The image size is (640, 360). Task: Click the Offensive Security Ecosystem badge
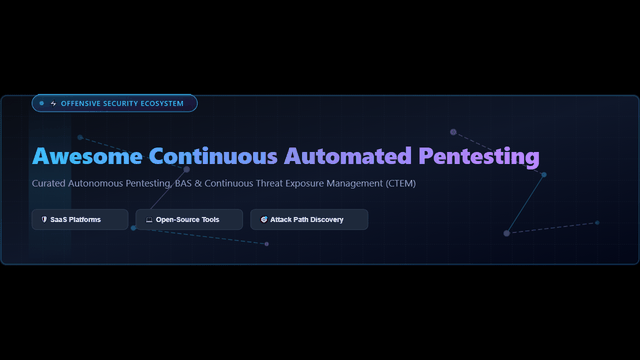(x=115, y=103)
